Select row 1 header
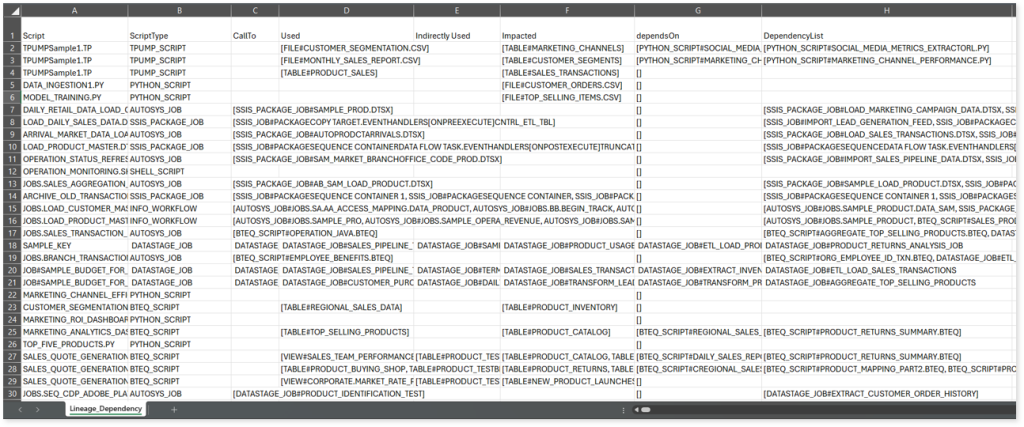This screenshot has width=1024, height=427. click(10, 36)
